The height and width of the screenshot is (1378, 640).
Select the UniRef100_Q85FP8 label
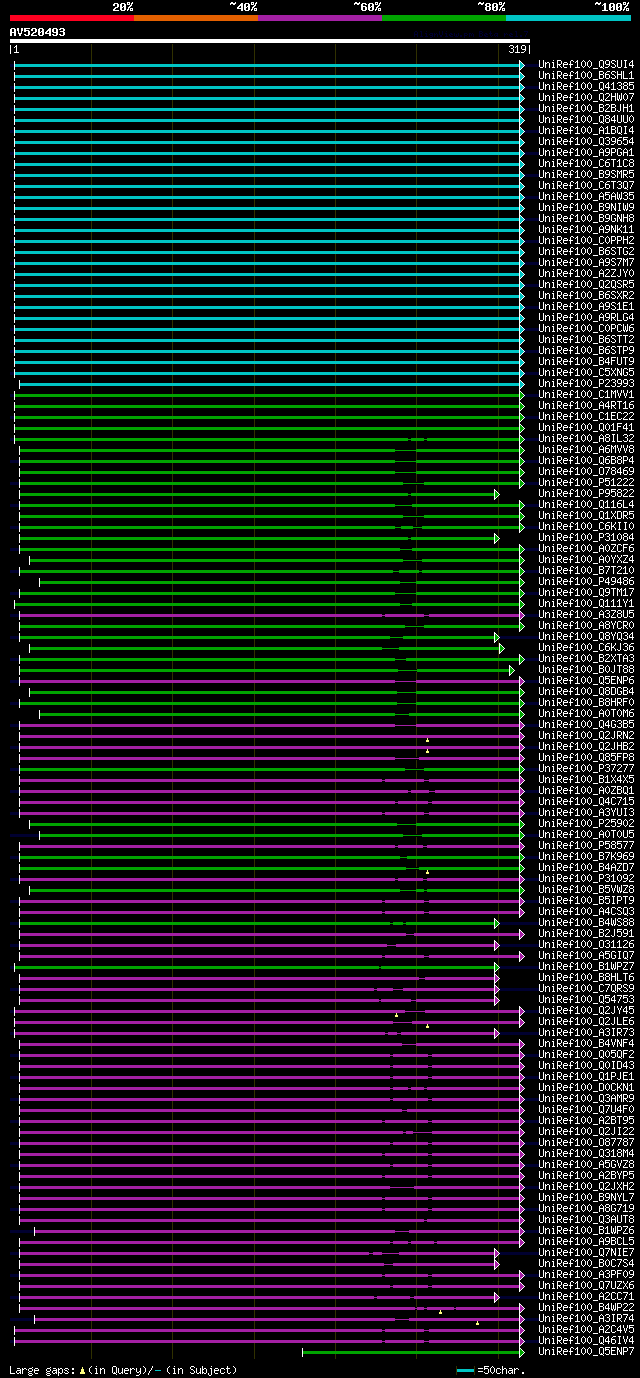tap(586, 758)
